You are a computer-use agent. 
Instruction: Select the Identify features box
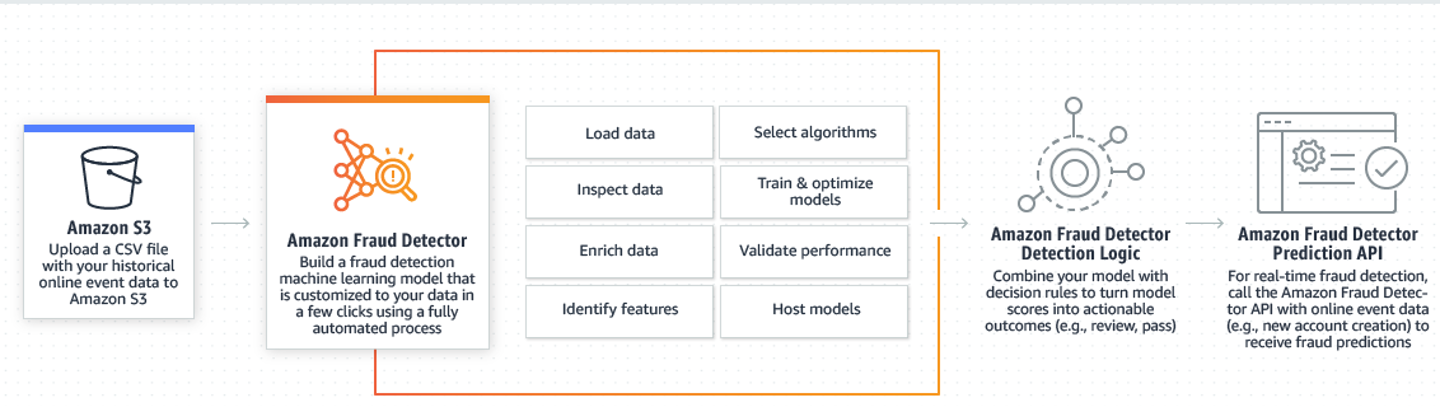[x=620, y=309]
